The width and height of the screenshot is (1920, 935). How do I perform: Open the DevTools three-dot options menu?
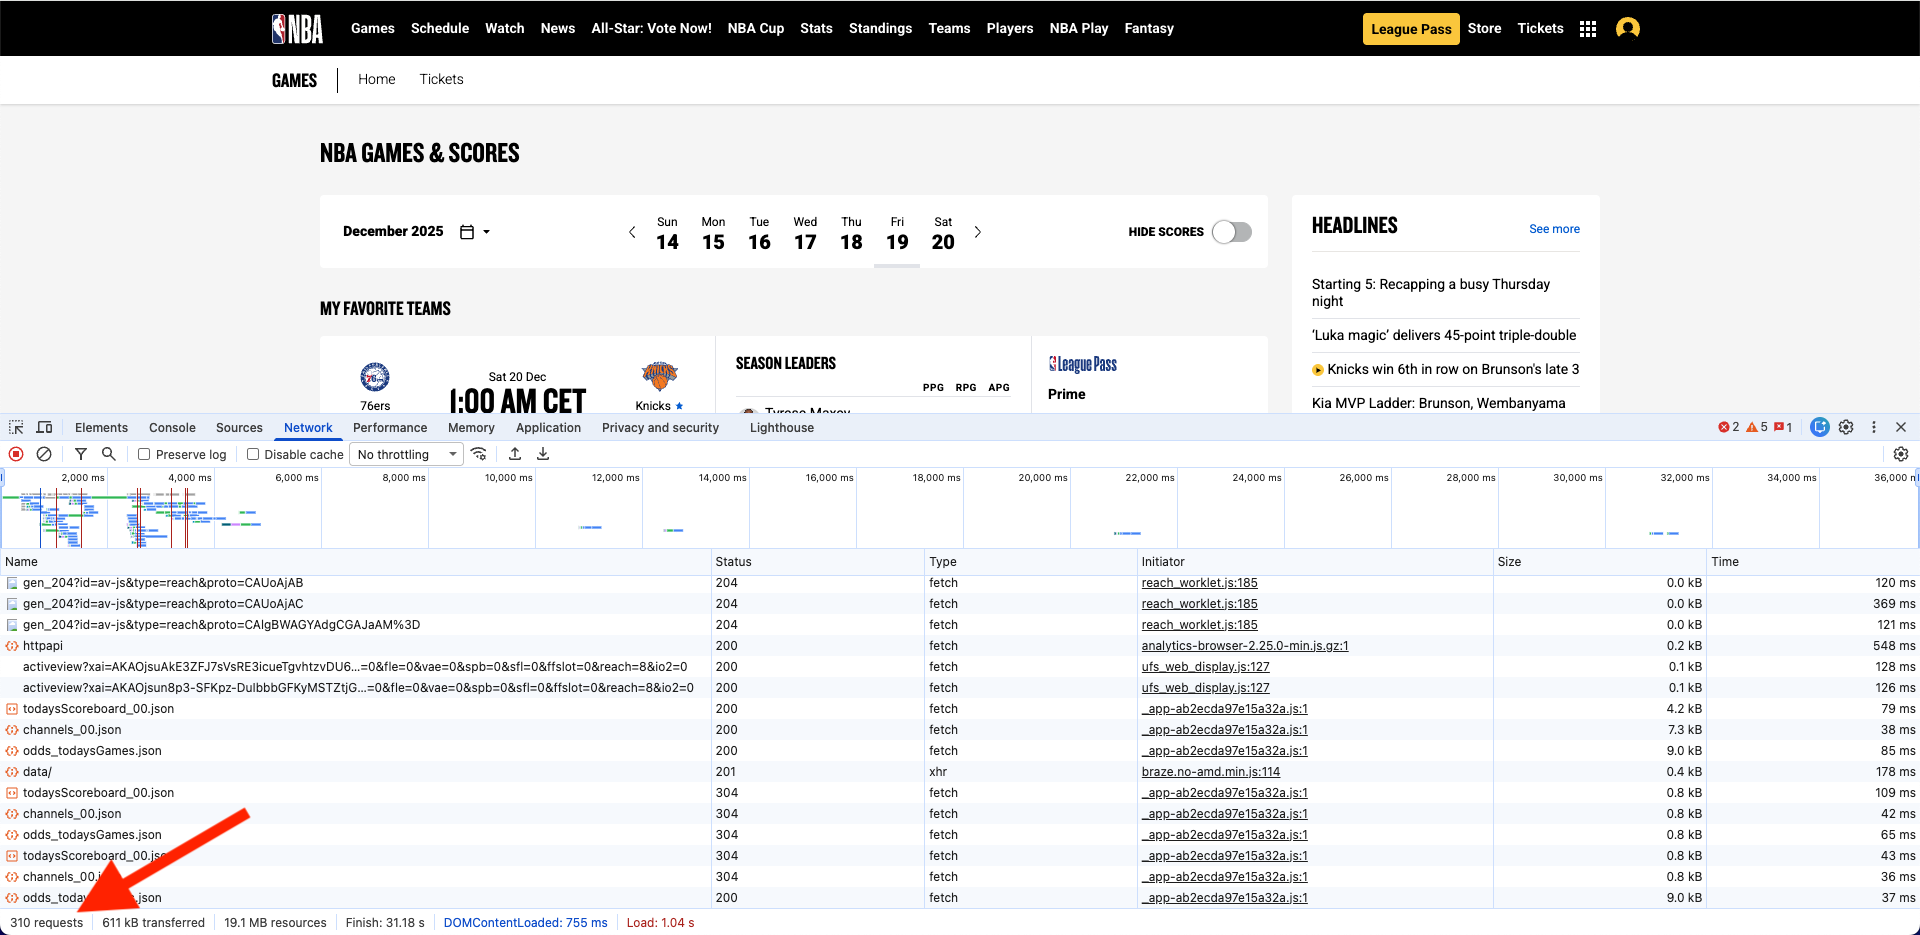tap(1873, 427)
